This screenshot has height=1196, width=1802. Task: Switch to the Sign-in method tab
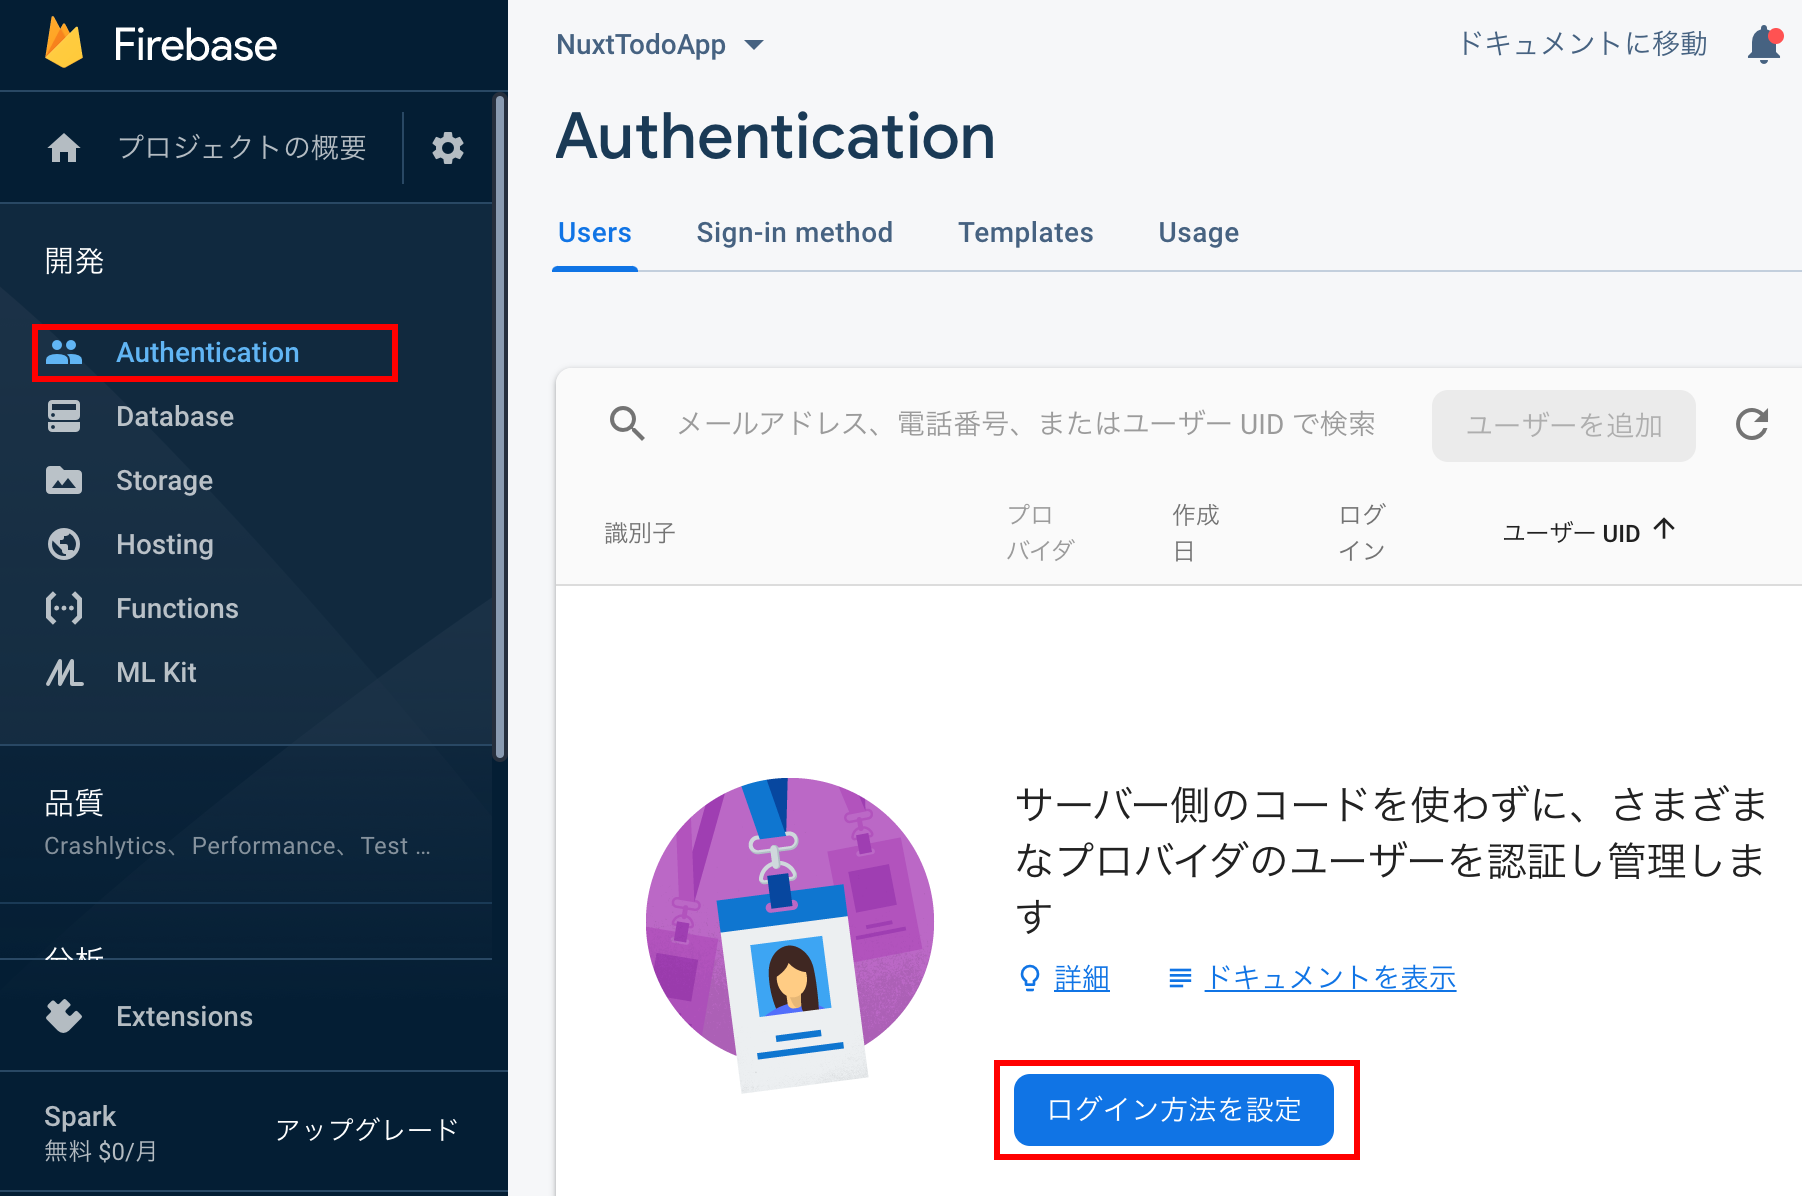pyautogui.click(x=794, y=233)
